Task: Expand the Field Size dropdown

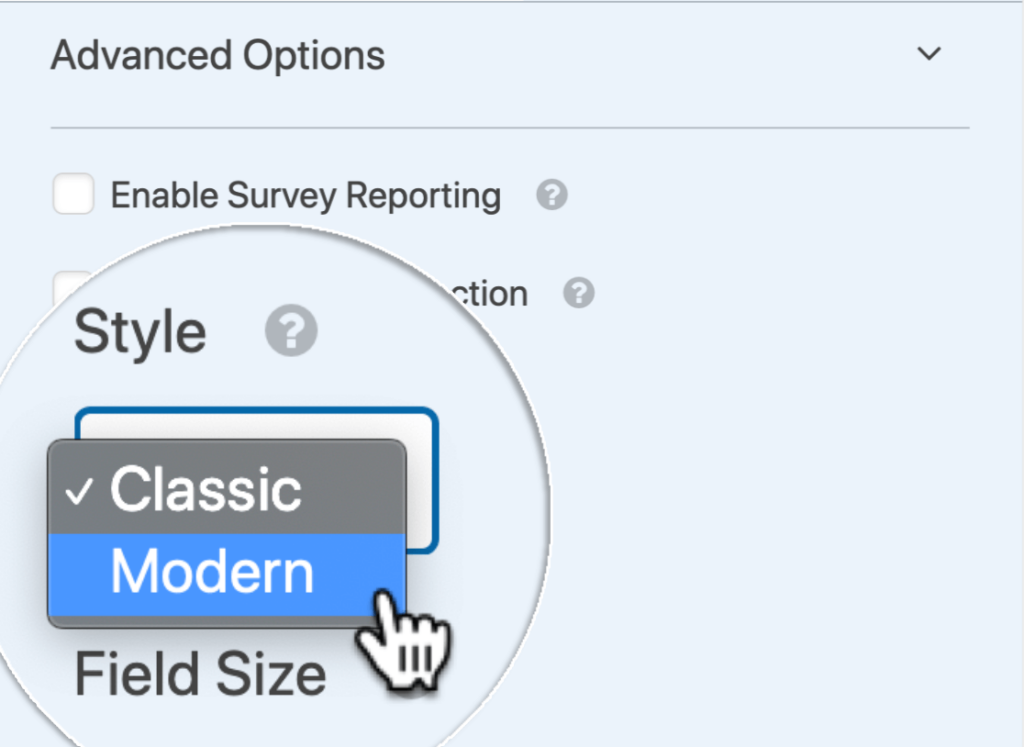Action: pos(200,673)
